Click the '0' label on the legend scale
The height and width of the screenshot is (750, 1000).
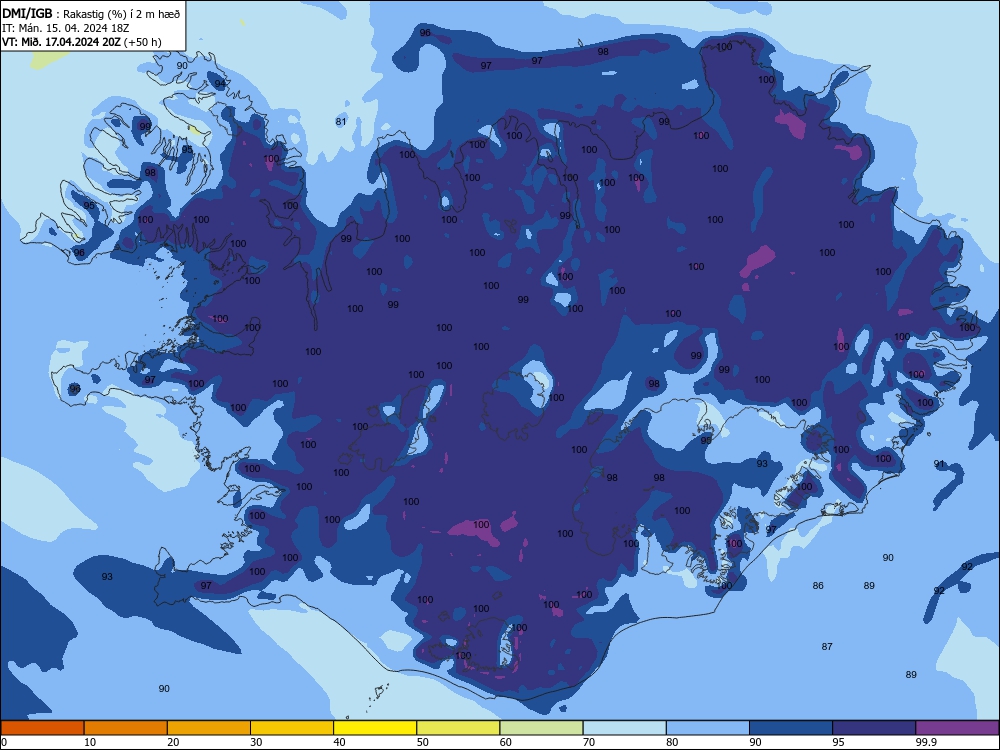point(4,742)
